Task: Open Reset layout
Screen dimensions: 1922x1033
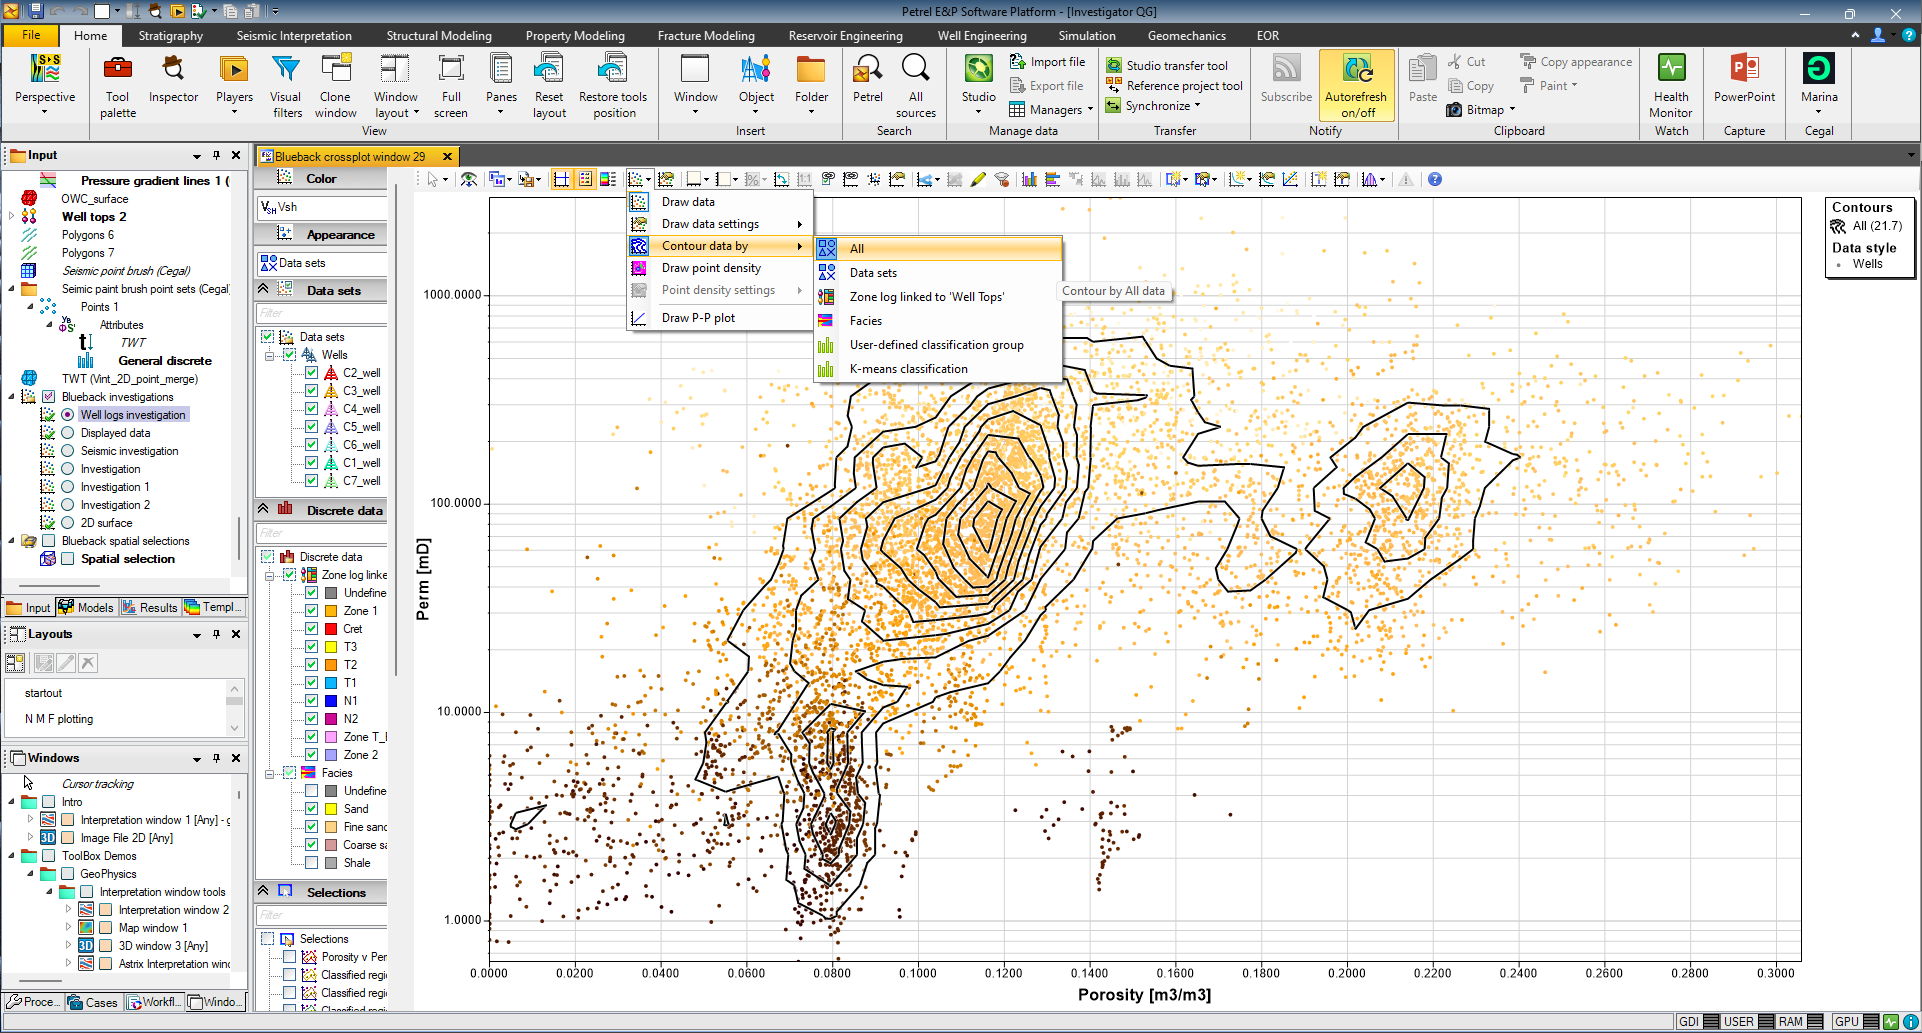Action: [549, 86]
